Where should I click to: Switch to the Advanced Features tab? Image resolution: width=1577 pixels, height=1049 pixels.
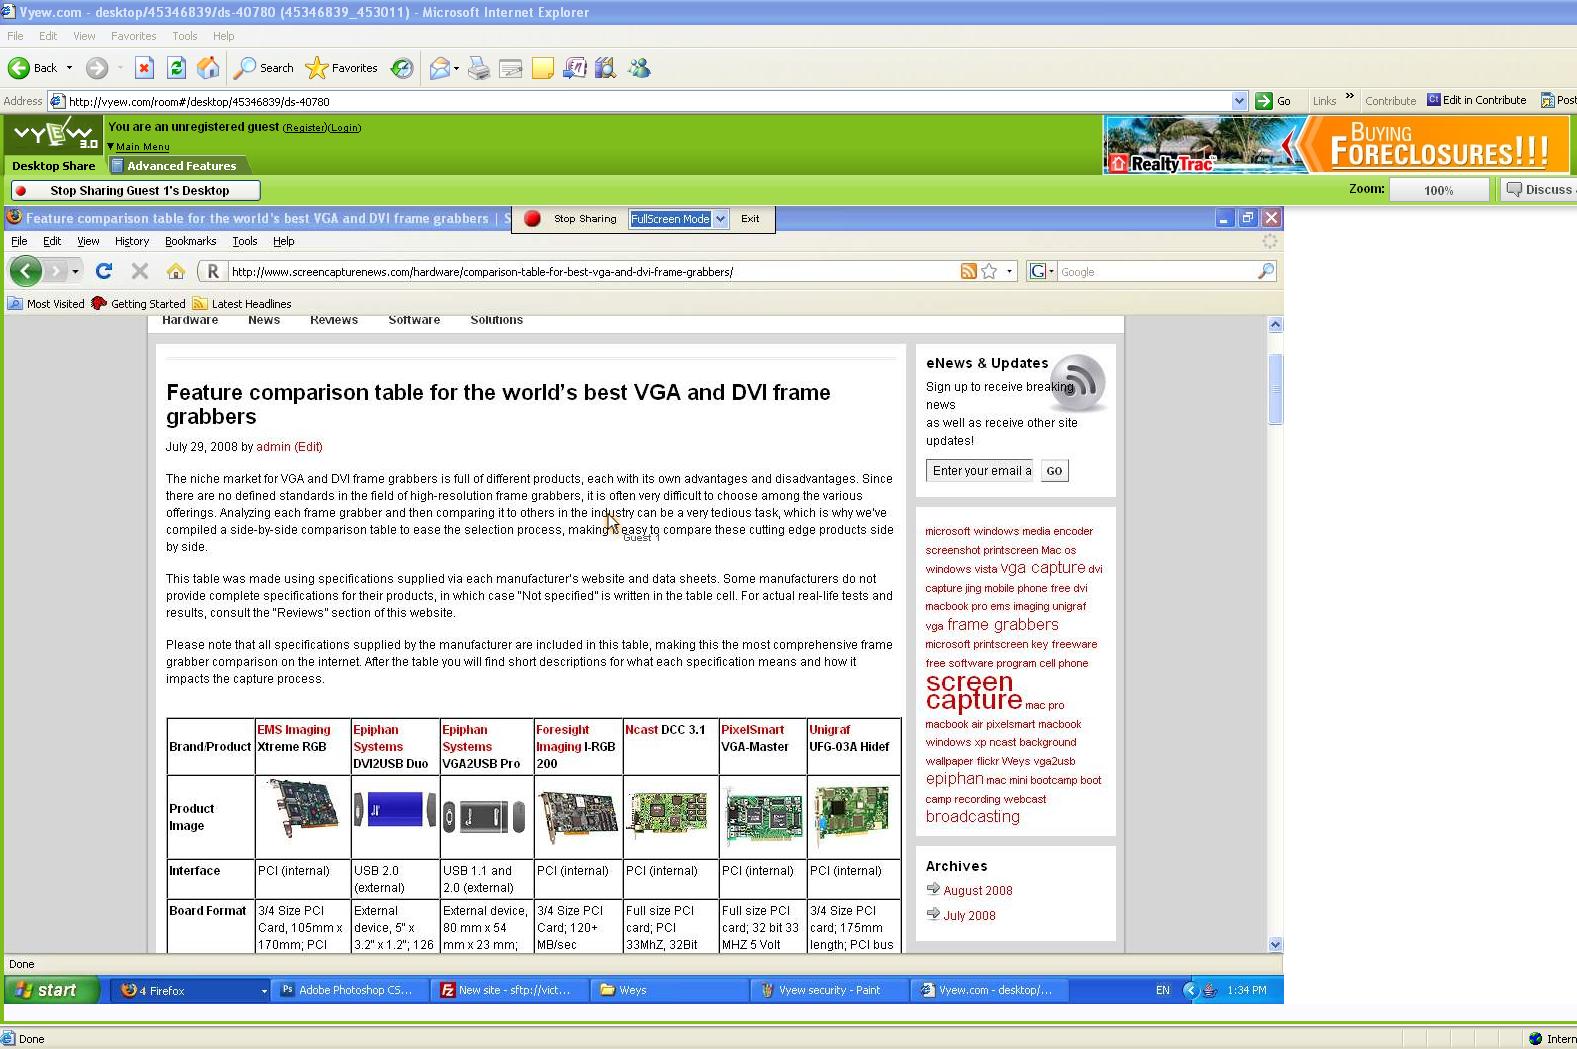180,166
